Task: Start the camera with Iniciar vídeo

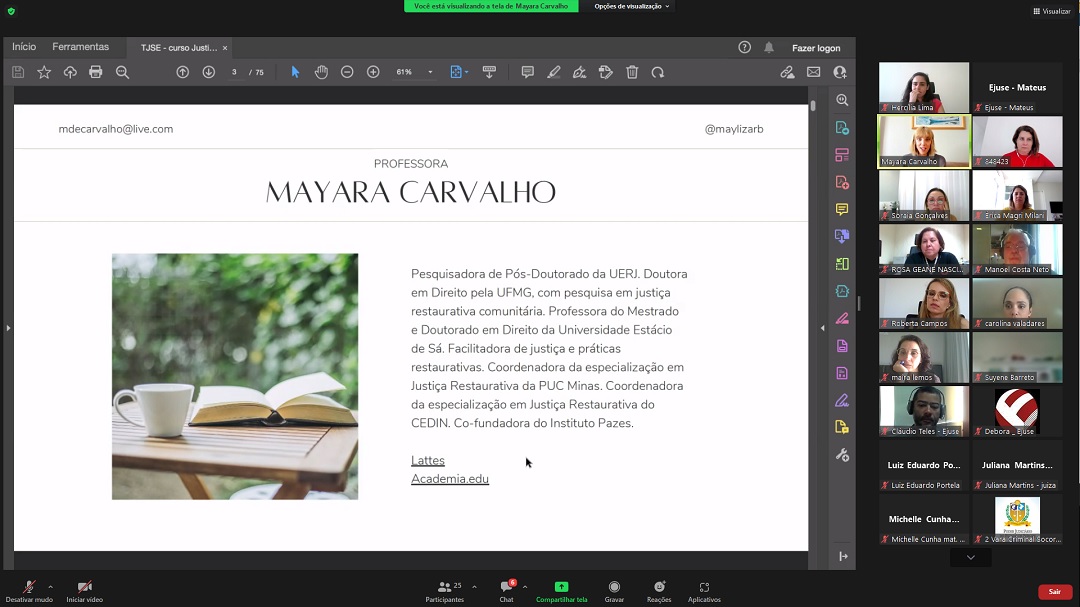Action: pyautogui.click(x=84, y=591)
